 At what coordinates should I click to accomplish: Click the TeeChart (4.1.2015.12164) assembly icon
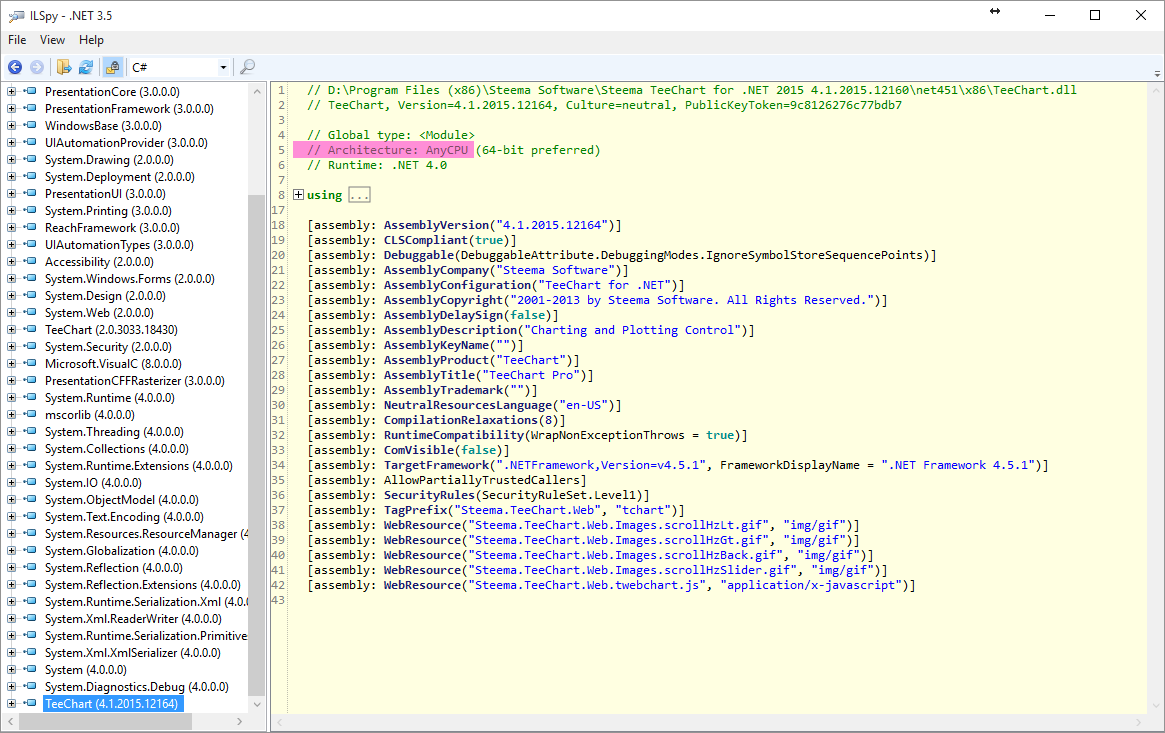30,703
